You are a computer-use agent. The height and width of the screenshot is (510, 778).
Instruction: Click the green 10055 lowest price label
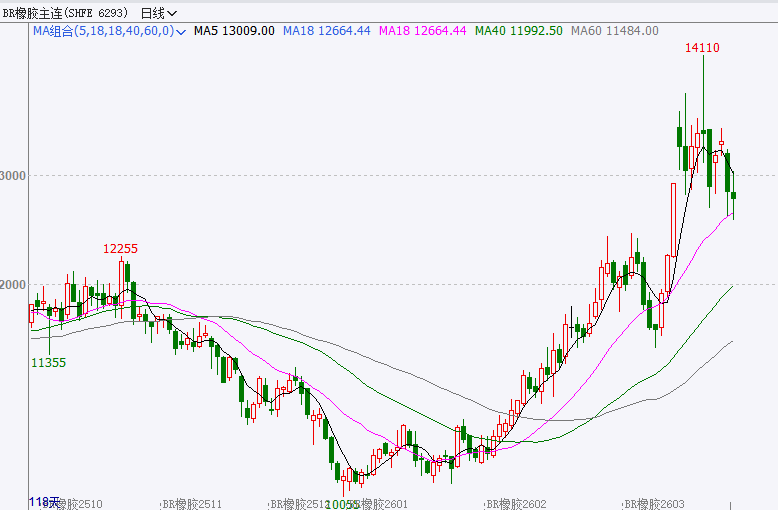(x=342, y=503)
